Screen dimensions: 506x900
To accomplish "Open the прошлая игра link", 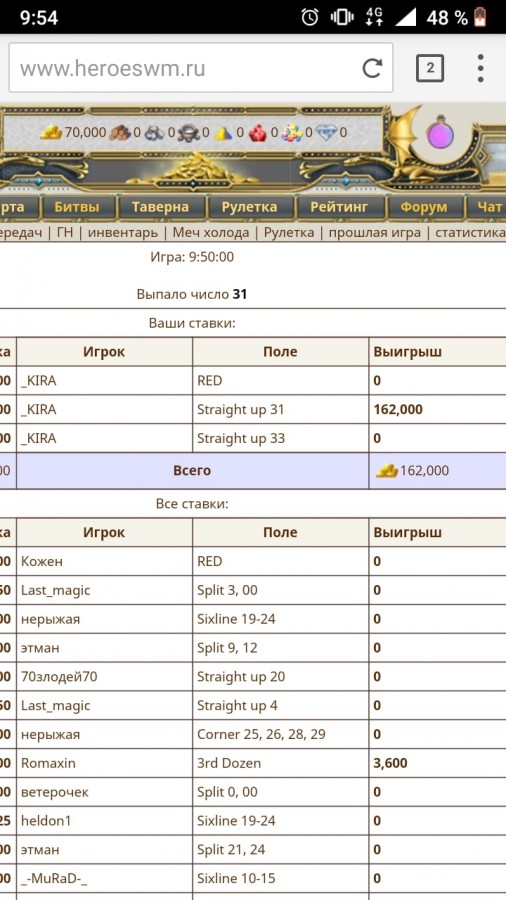I will (375, 232).
